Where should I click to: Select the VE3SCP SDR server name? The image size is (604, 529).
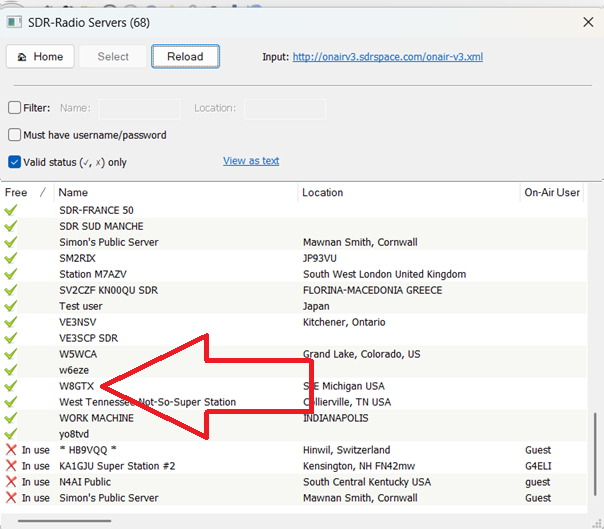89,338
